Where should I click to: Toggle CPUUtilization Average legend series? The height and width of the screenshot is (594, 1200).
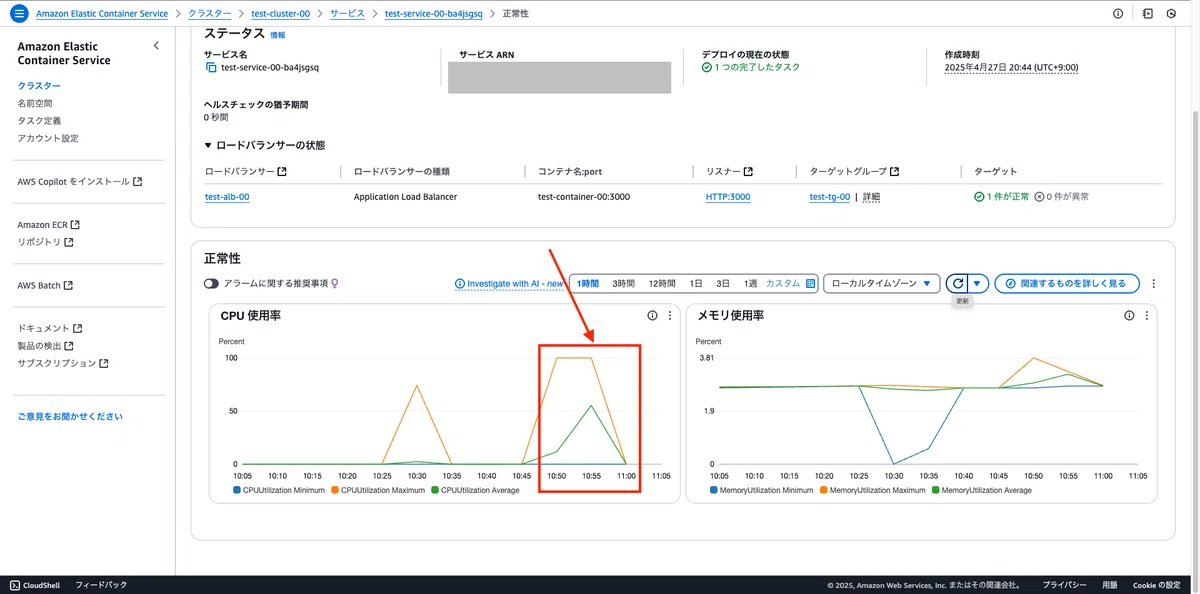pos(475,490)
